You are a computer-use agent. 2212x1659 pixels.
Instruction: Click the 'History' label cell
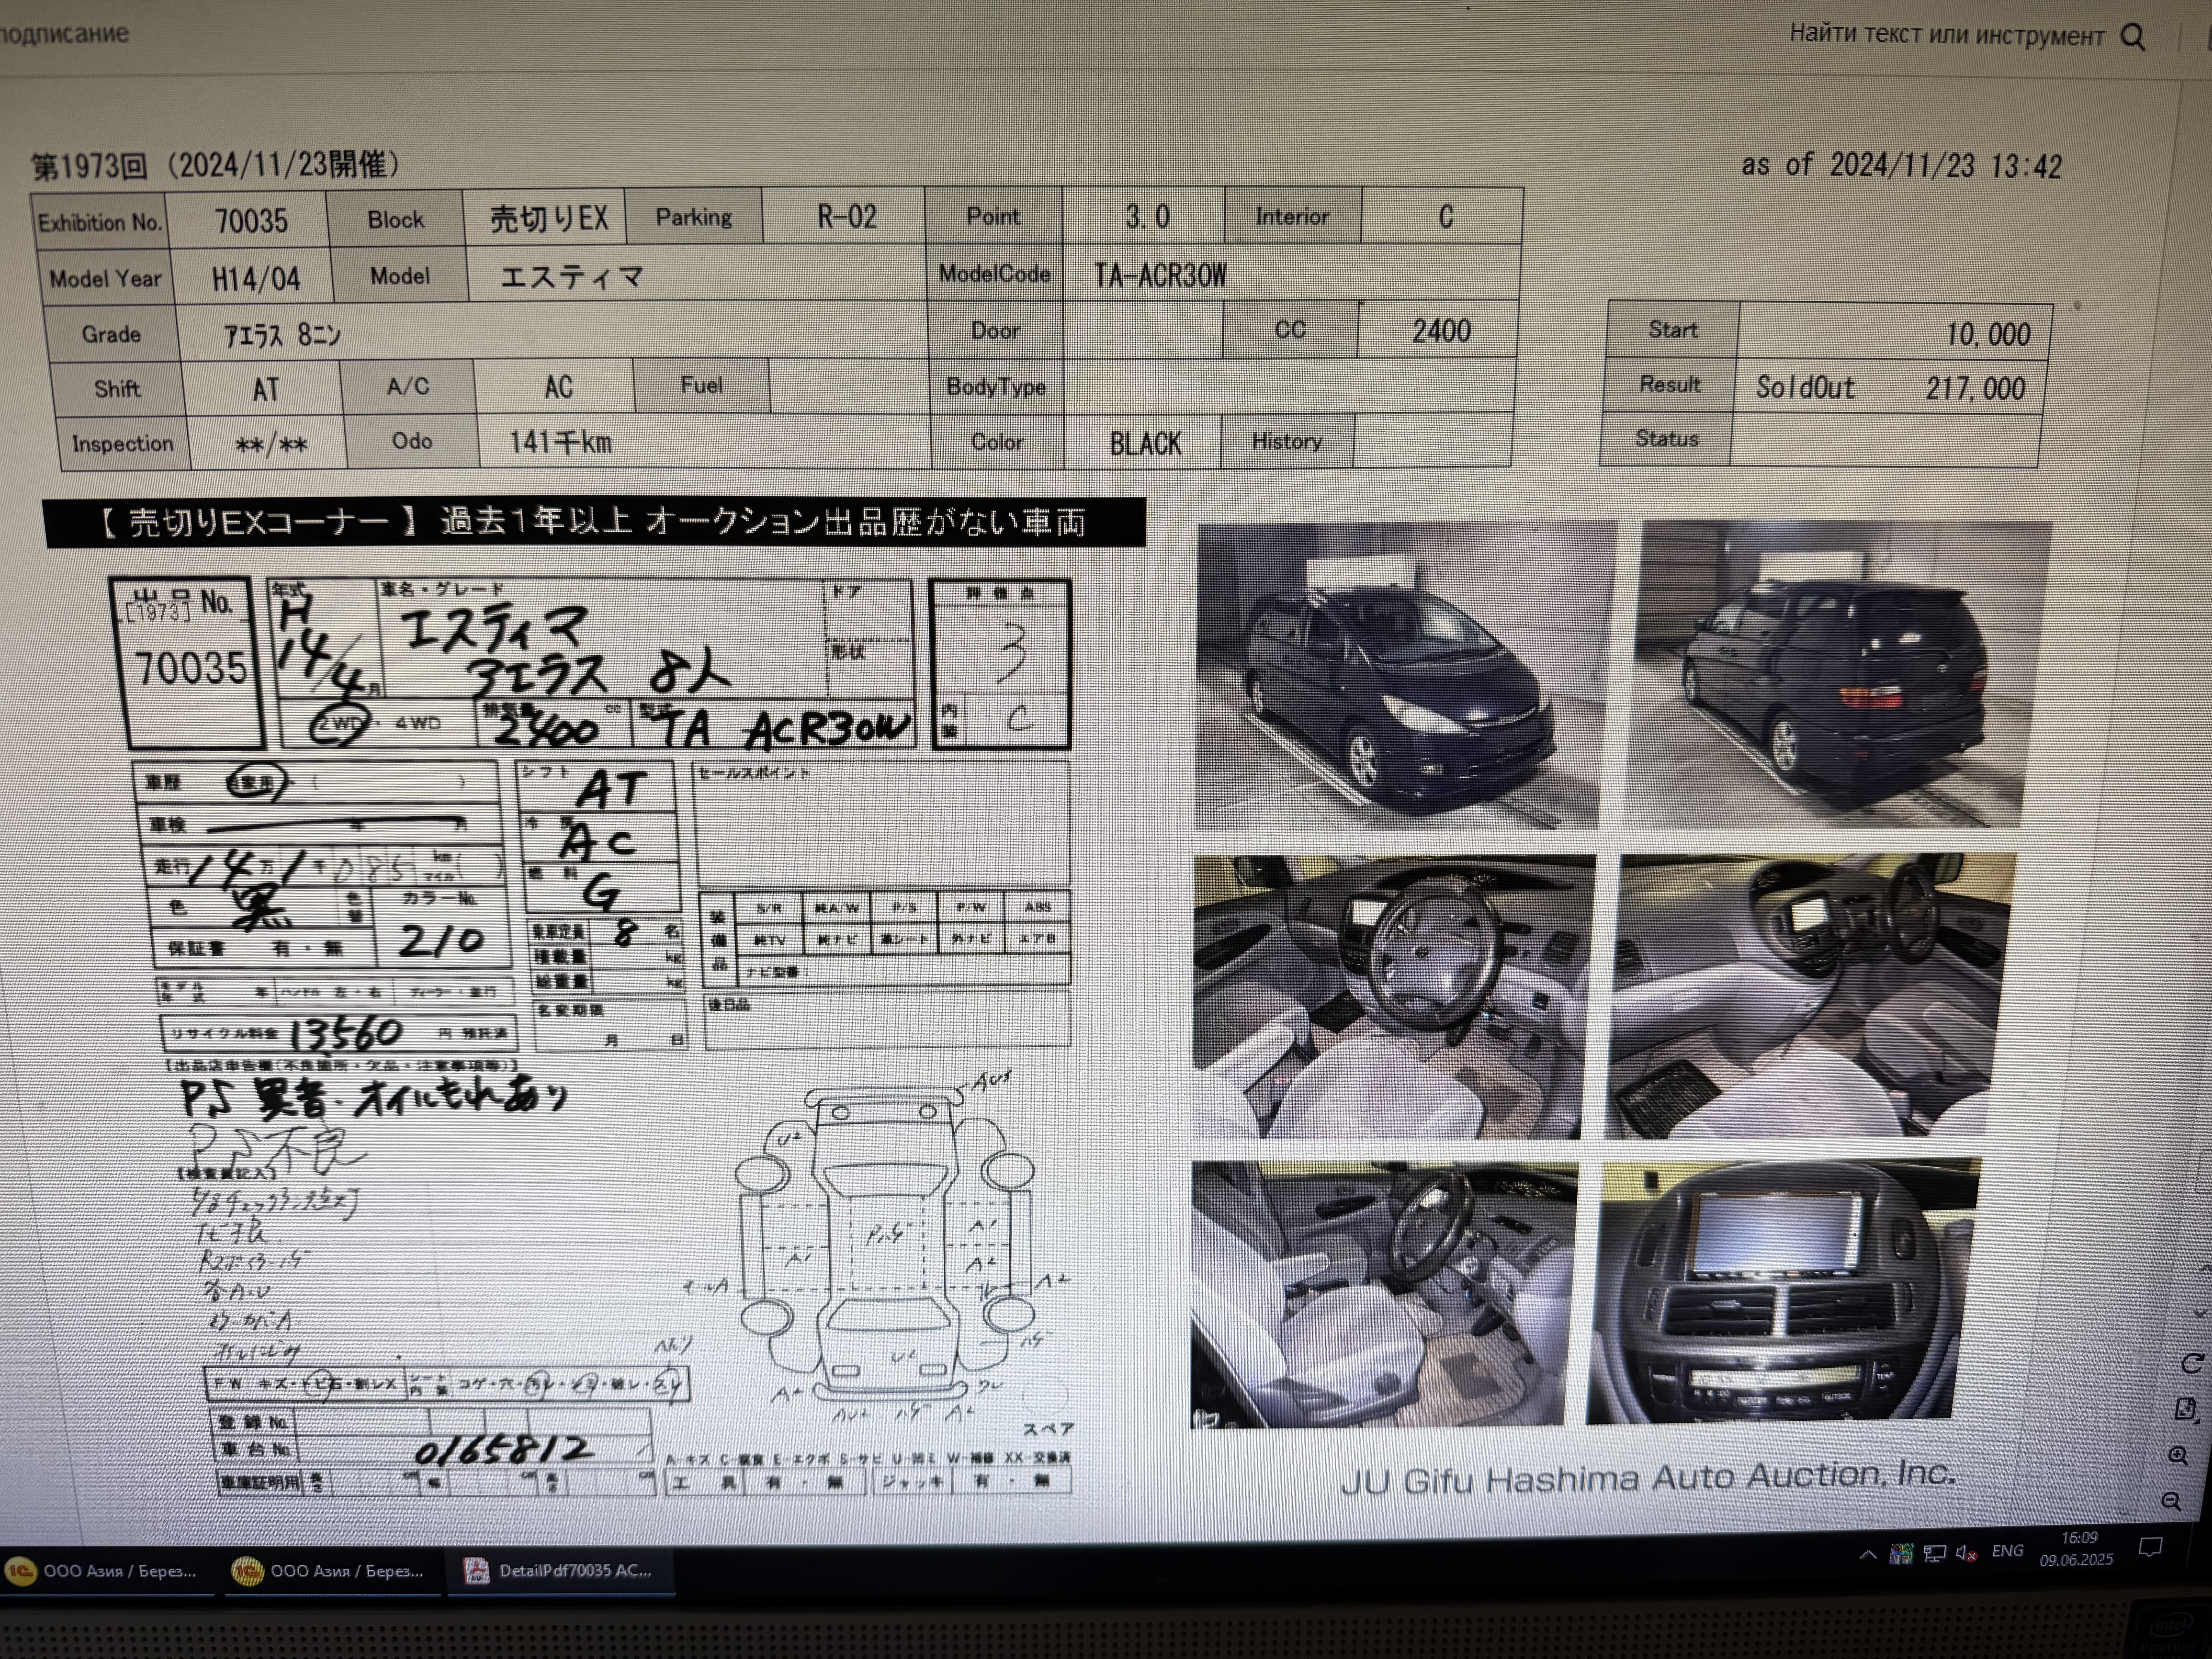[1287, 441]
